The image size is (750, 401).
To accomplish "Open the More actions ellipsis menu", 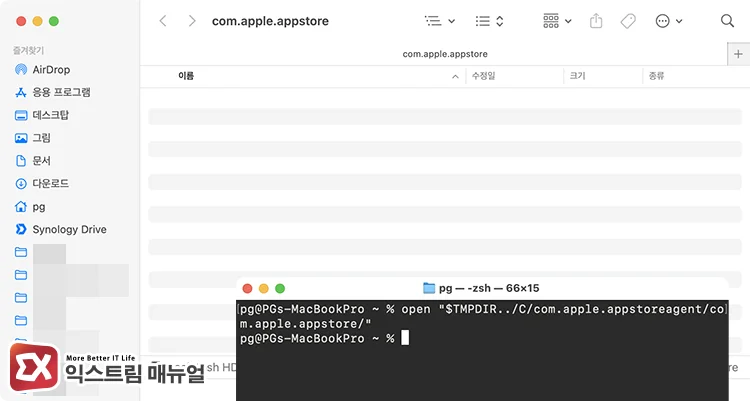I will [x=669, y=21].
